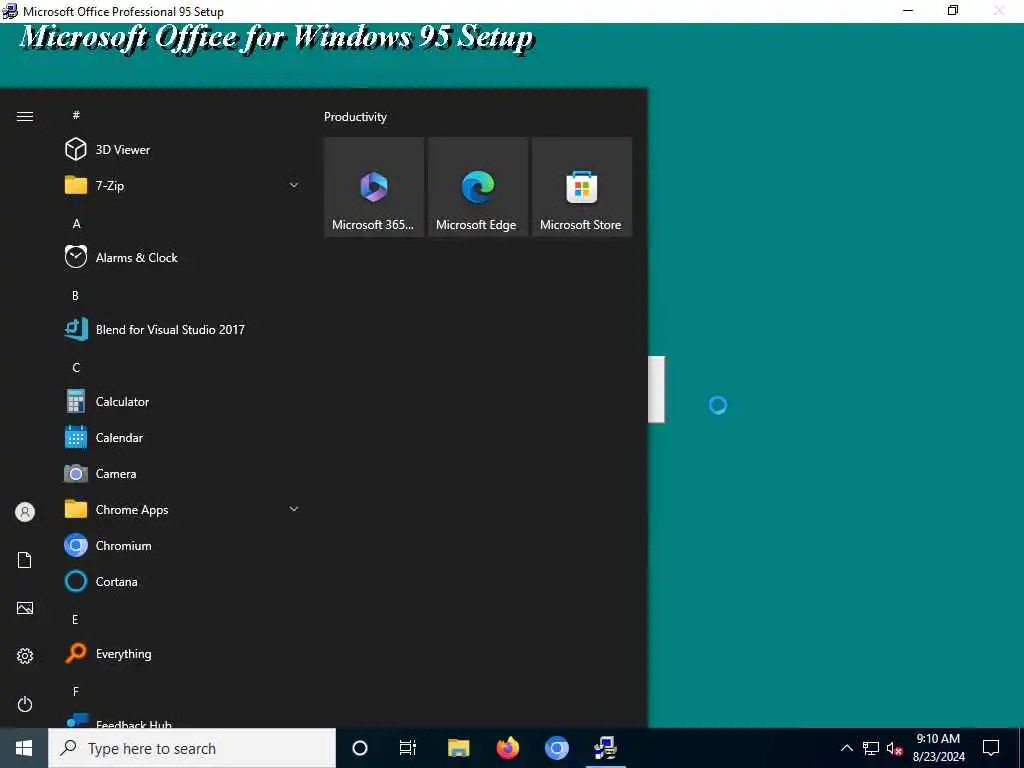1024x768 pixels.
Task: Open the Calendar app
Action: (x=181, y=438)
